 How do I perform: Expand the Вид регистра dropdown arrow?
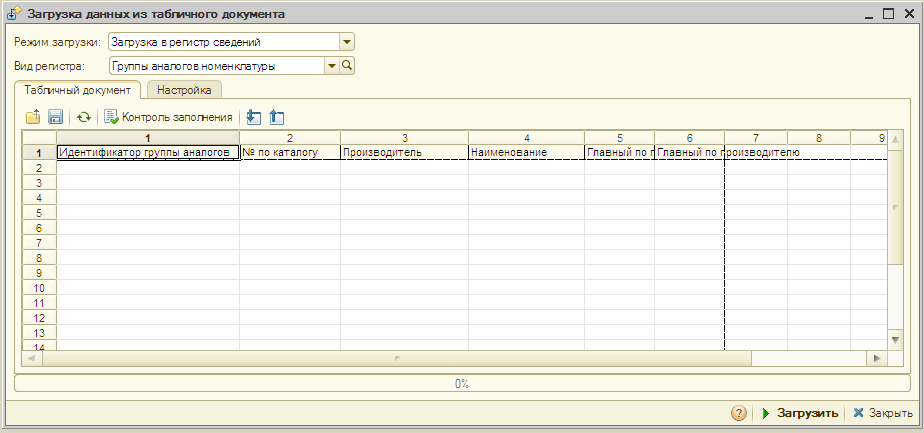331,66
